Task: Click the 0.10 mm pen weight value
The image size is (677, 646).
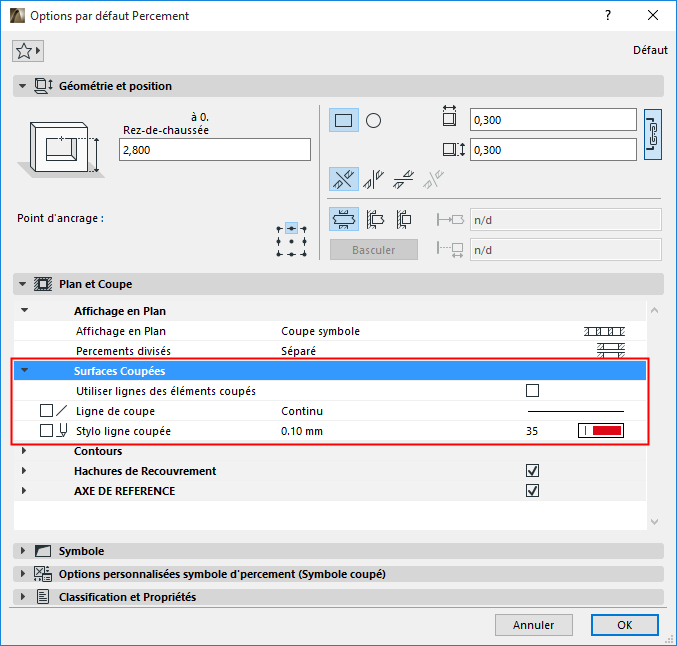Action: click(302, 431)
